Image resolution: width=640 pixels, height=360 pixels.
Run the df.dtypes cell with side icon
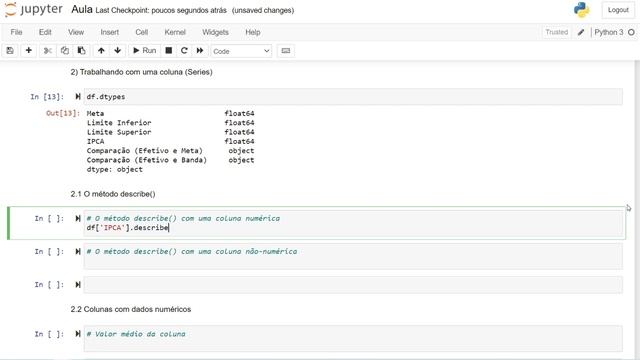[x=78, y=97]
